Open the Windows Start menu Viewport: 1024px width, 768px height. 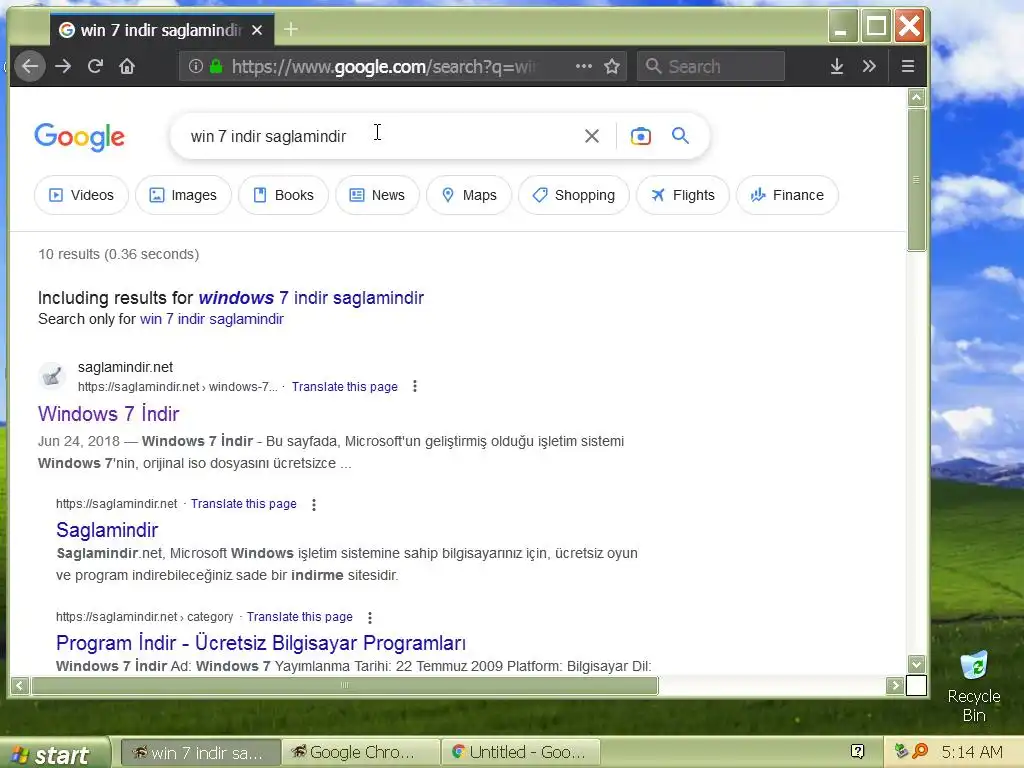coord(54,753)
